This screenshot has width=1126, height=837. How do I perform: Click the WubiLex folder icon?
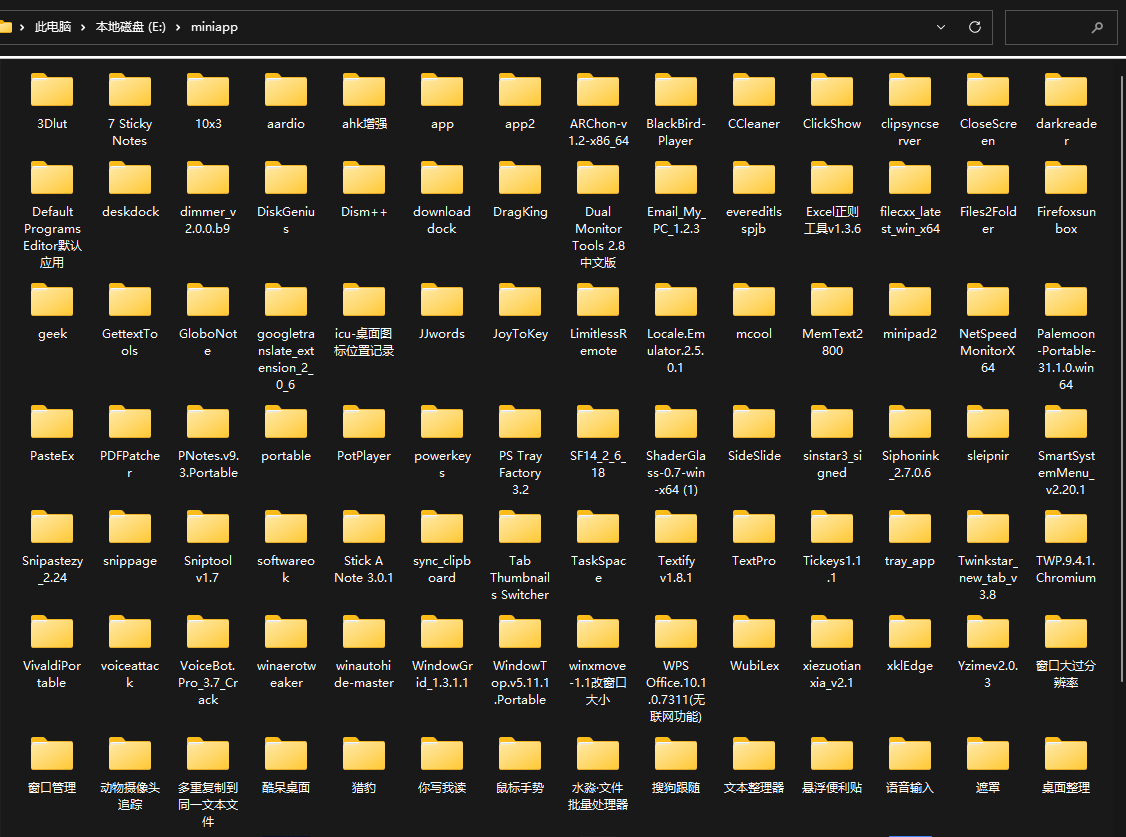point(754,633)
